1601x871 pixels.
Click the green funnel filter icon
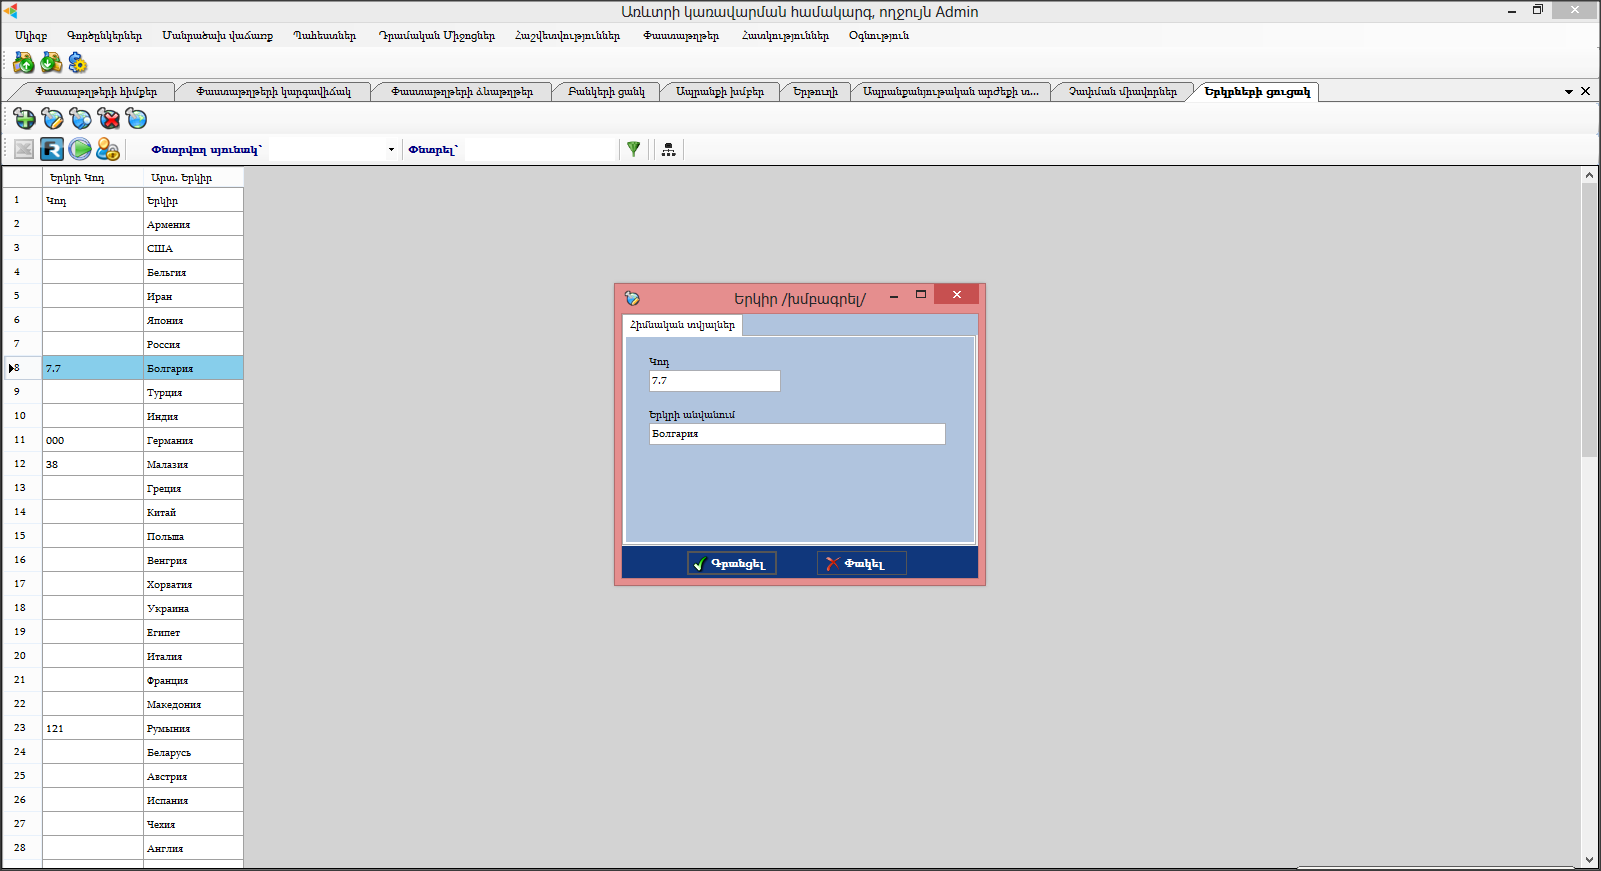pos(633,149)
